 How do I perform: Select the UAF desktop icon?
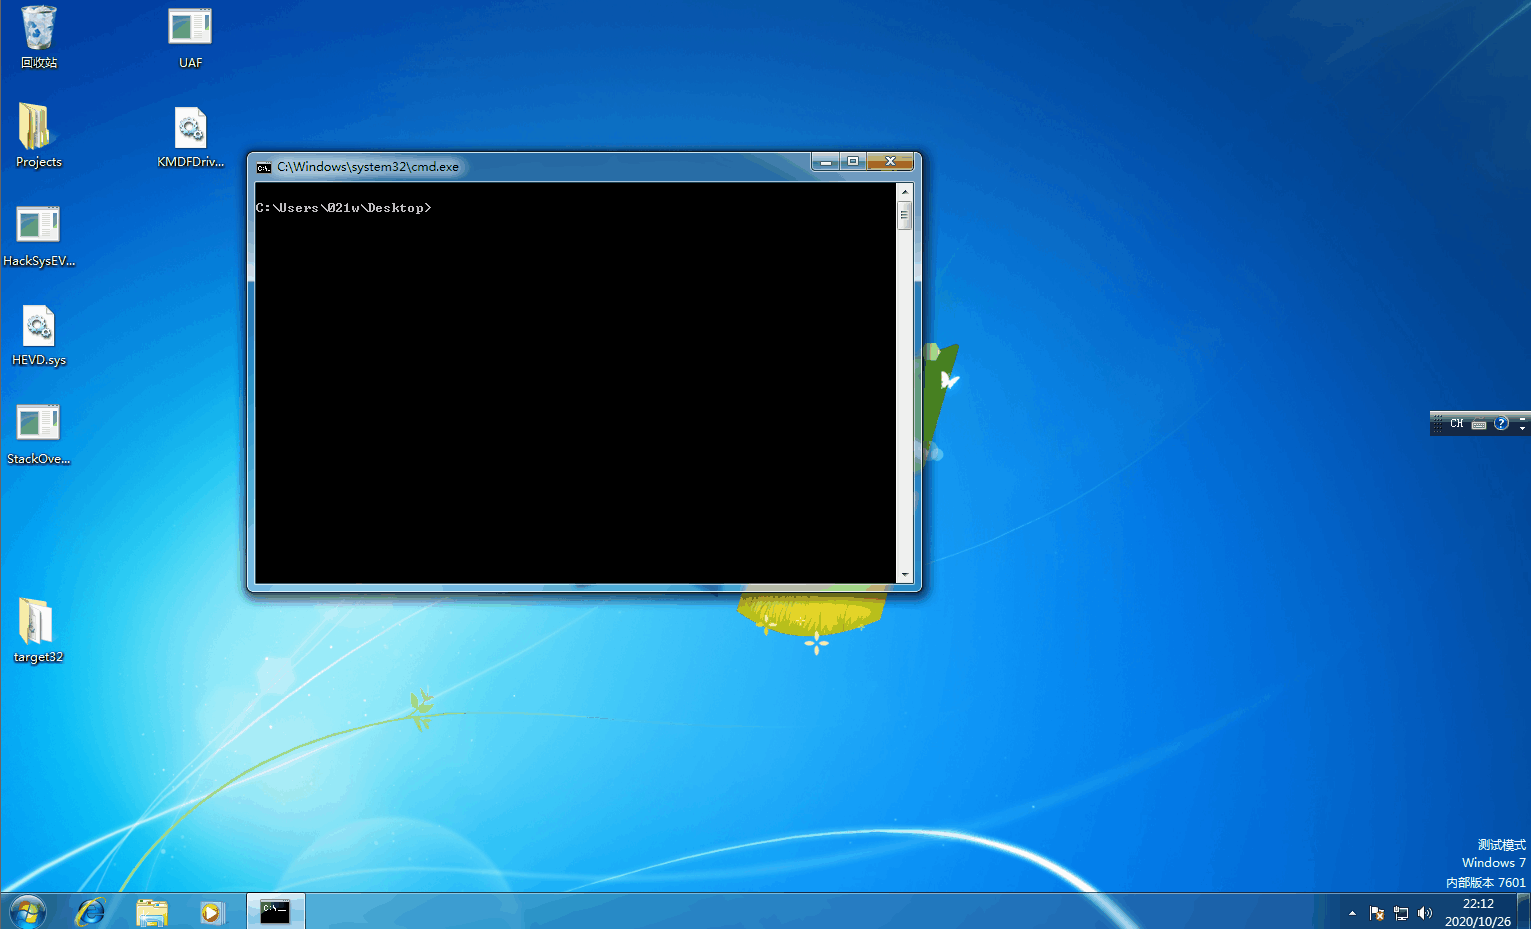pos(190,37)
